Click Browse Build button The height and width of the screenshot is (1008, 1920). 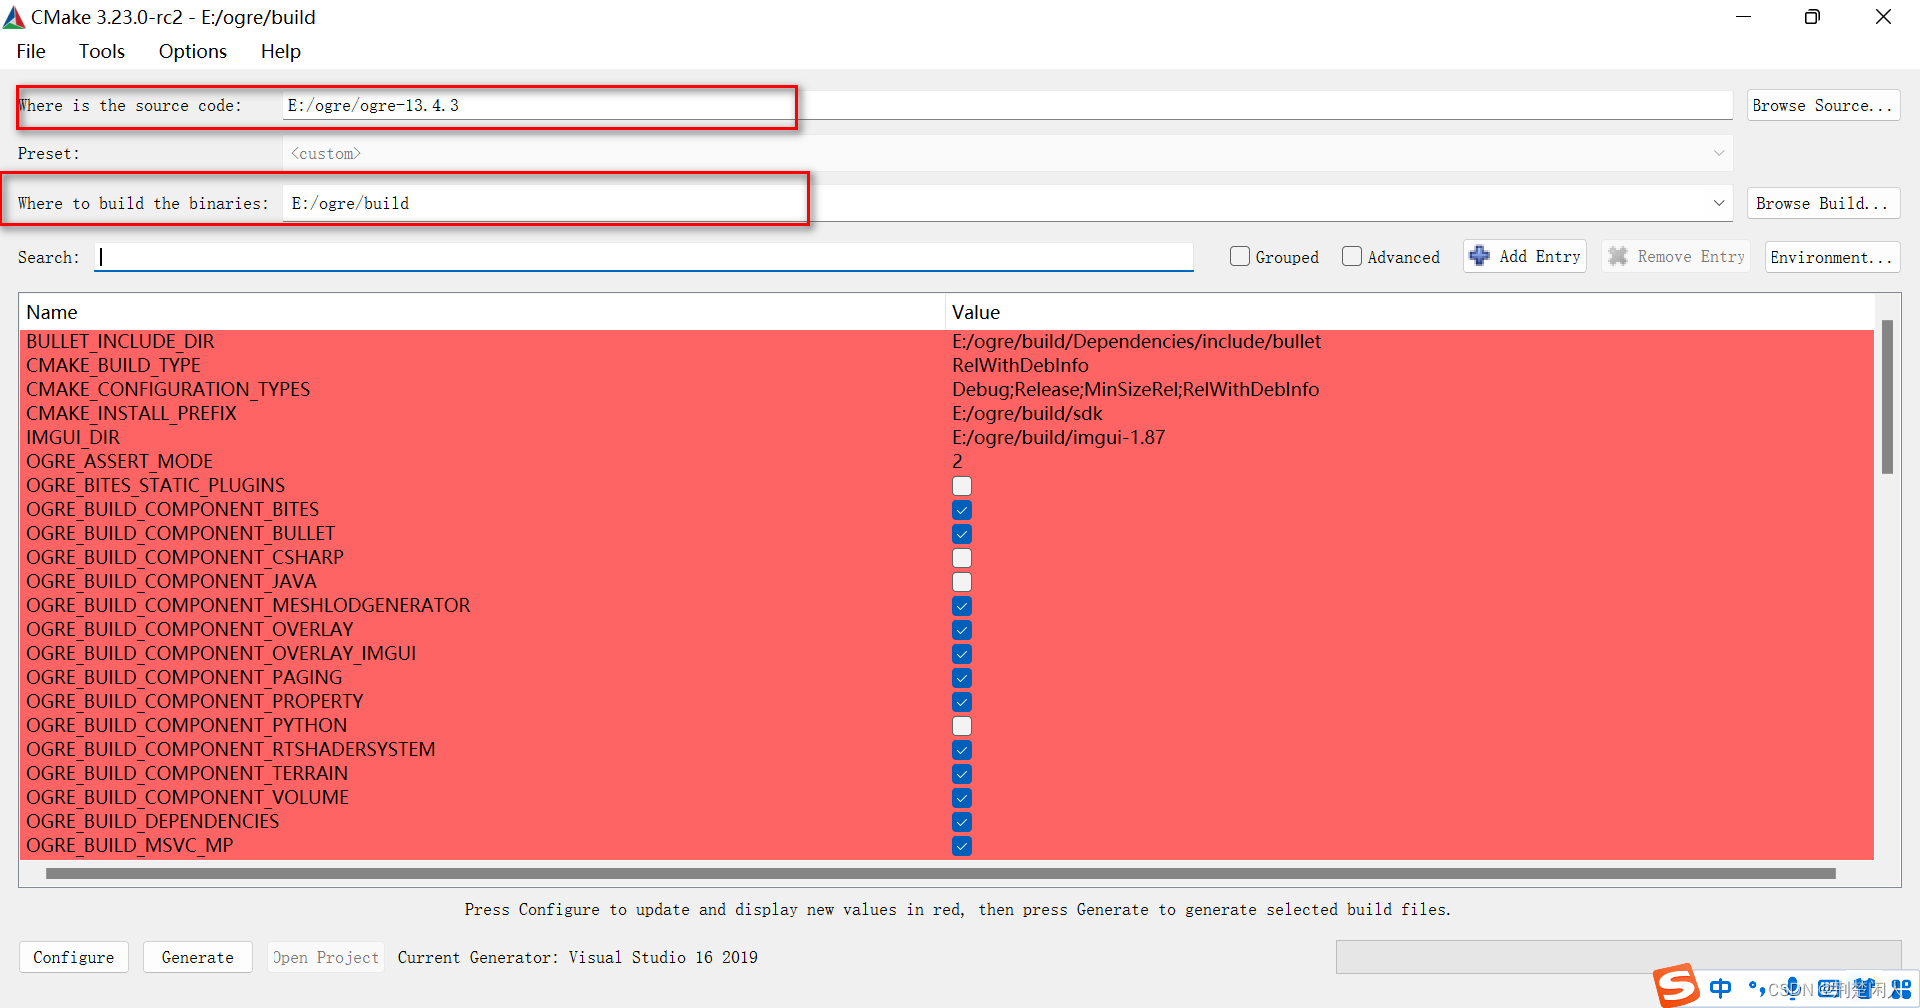(x=1823, y=203)
